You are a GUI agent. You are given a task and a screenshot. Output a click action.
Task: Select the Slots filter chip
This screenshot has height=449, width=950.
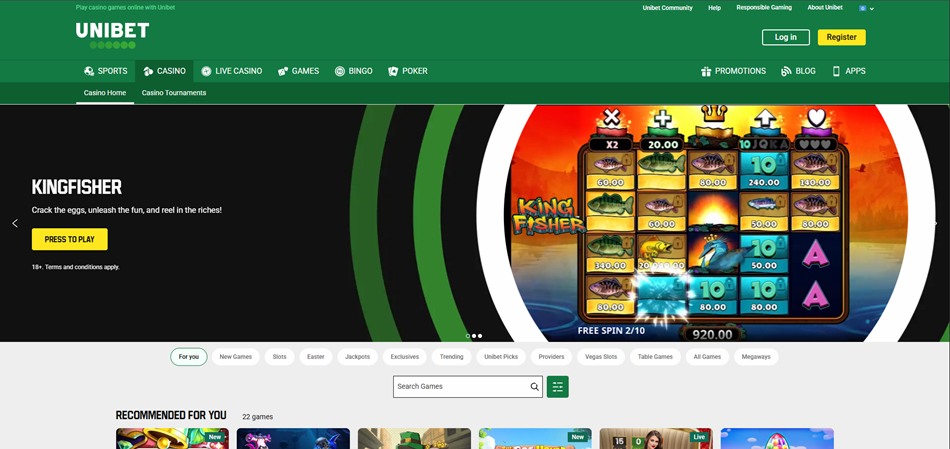click(279, 357)
